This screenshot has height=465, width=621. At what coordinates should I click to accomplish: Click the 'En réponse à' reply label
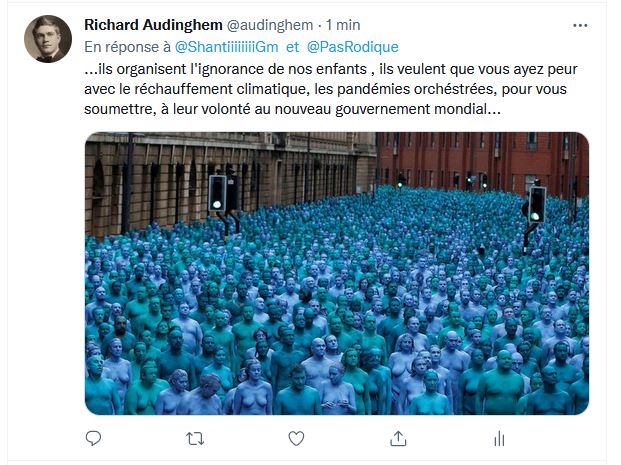click(x=128, y=47)
